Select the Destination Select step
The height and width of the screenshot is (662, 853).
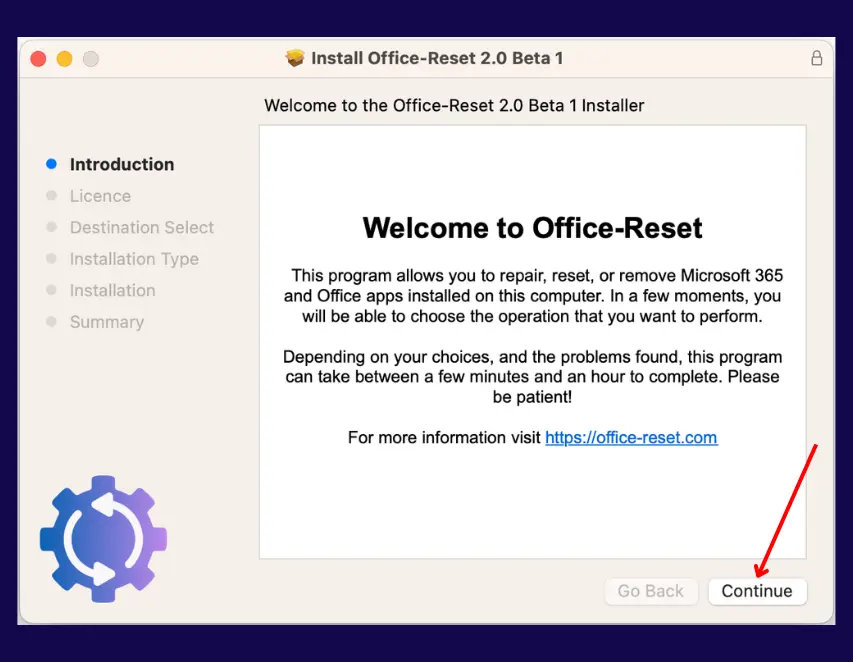click(x=141, y=227)
